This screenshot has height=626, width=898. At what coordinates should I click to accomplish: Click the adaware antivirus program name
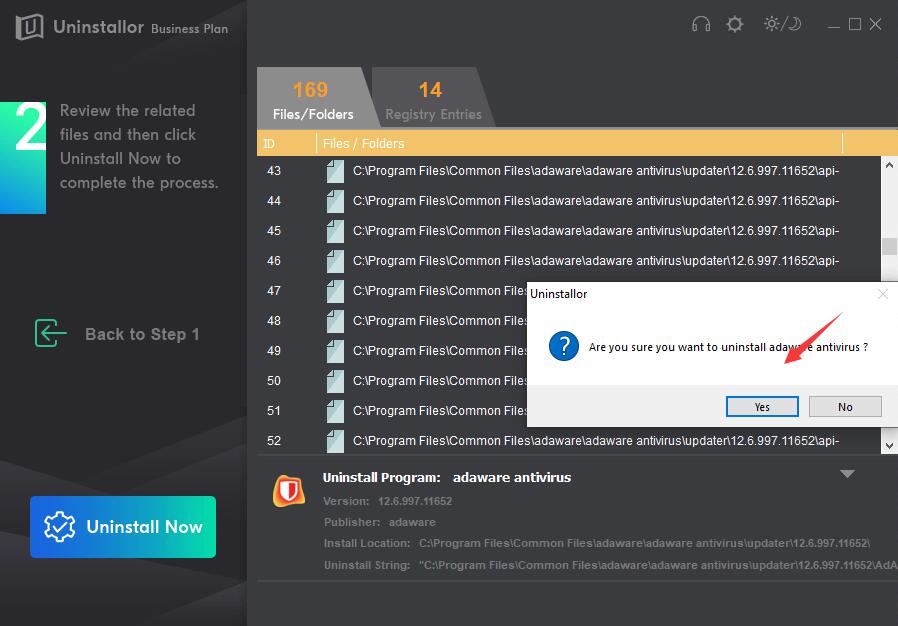512,478
